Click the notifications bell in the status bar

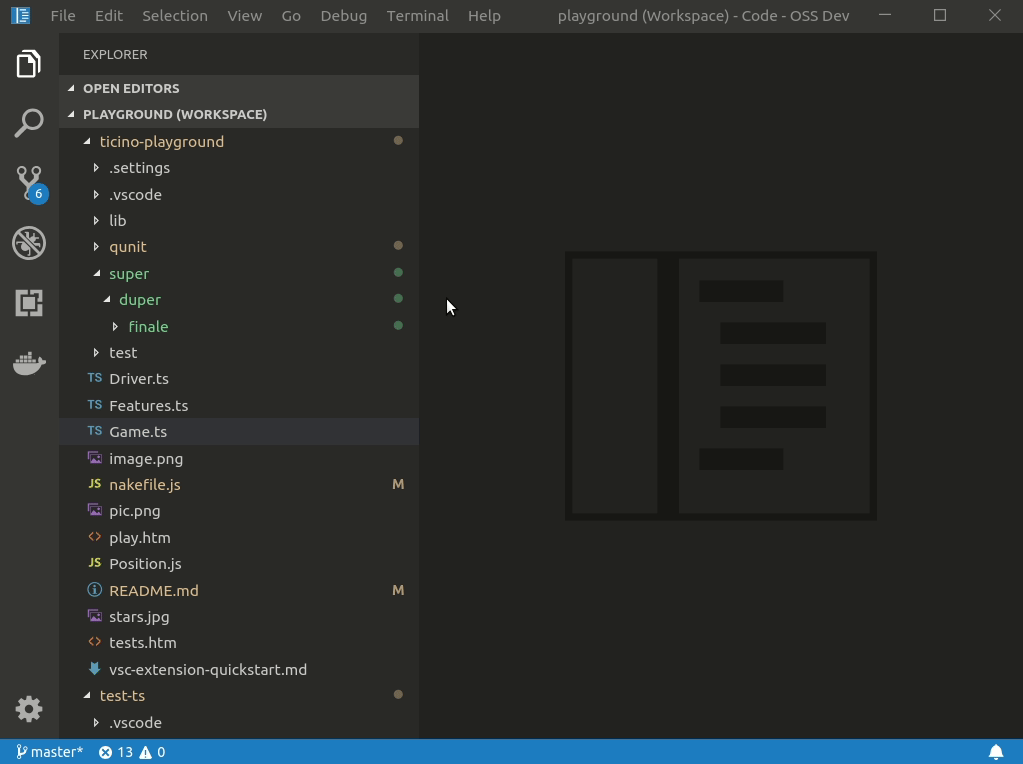click(x=997, y=751)
